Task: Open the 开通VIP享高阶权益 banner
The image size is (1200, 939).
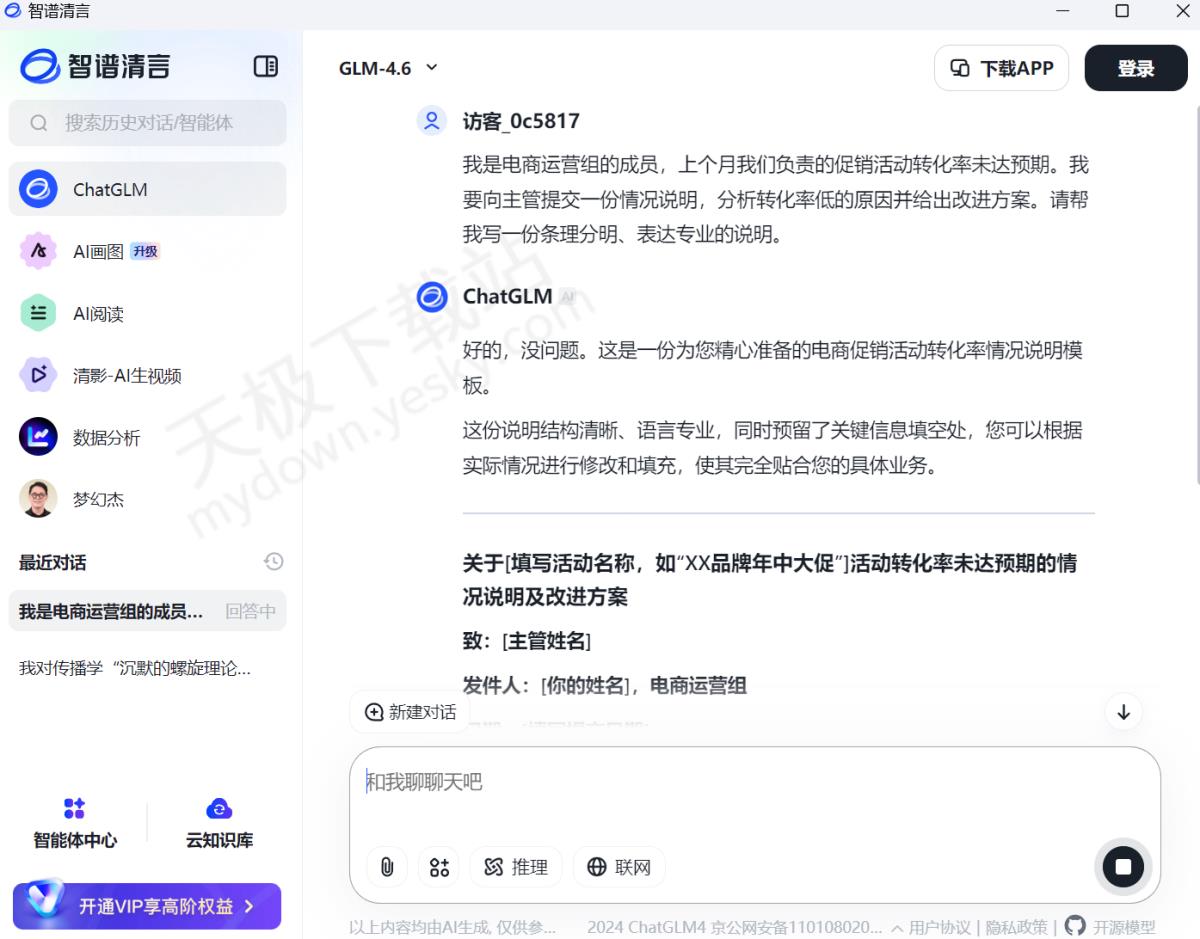Action: point(147,906)
